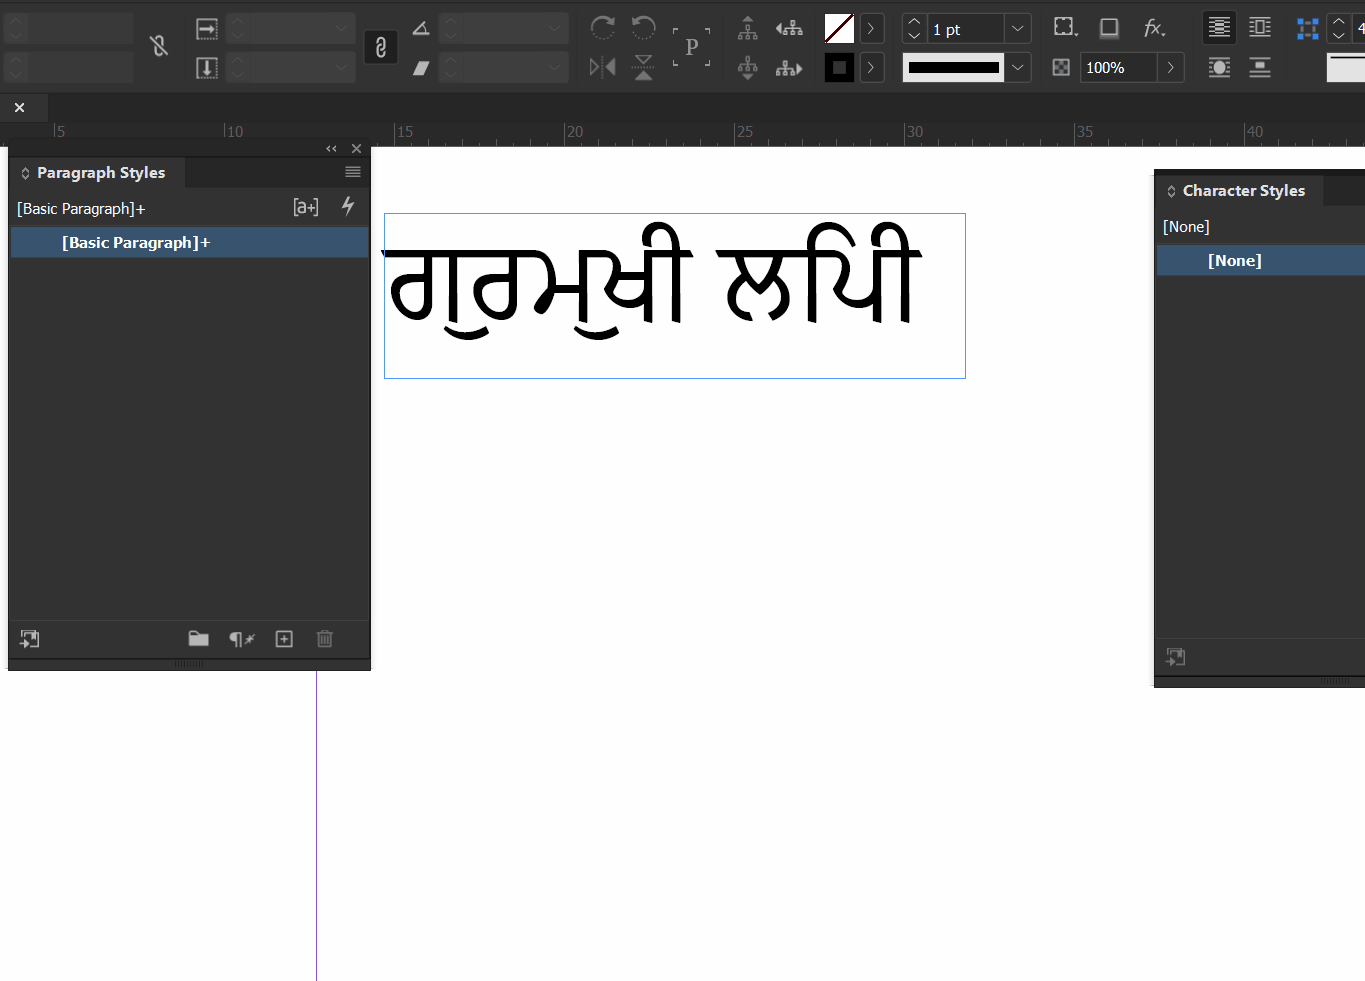Create a new paragraph style with the plus icon
The height and width of the screenshot is (981, 1365).
tap(283, 639)
